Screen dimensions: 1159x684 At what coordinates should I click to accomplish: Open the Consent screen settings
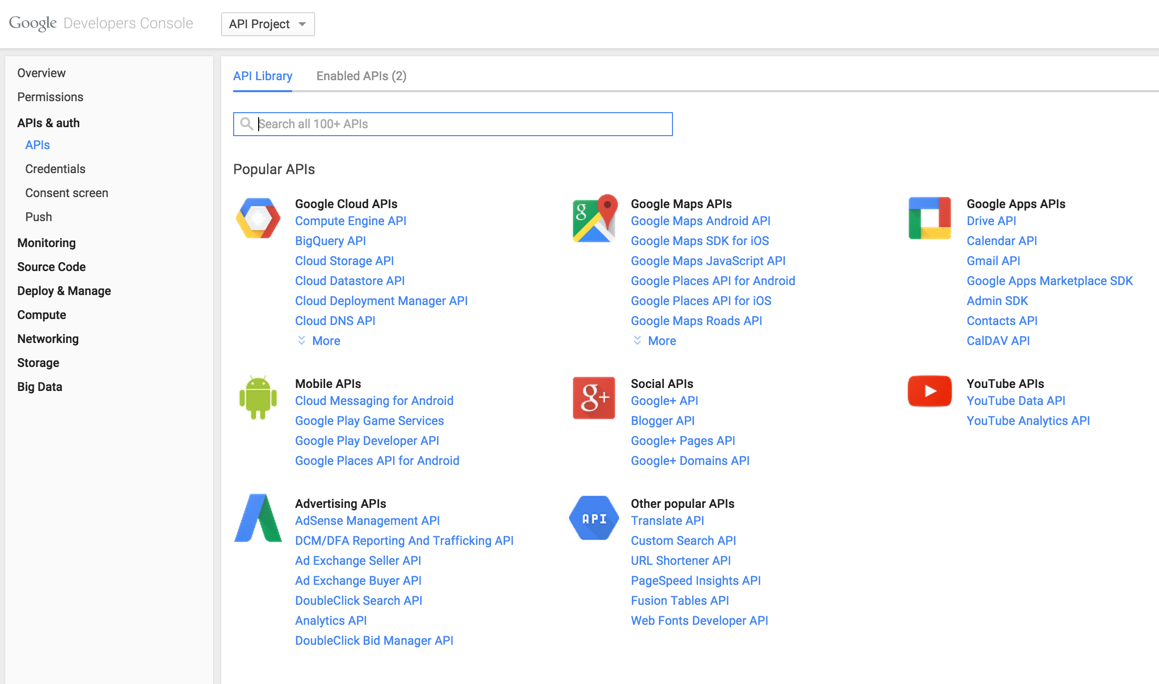coord(66,192)
